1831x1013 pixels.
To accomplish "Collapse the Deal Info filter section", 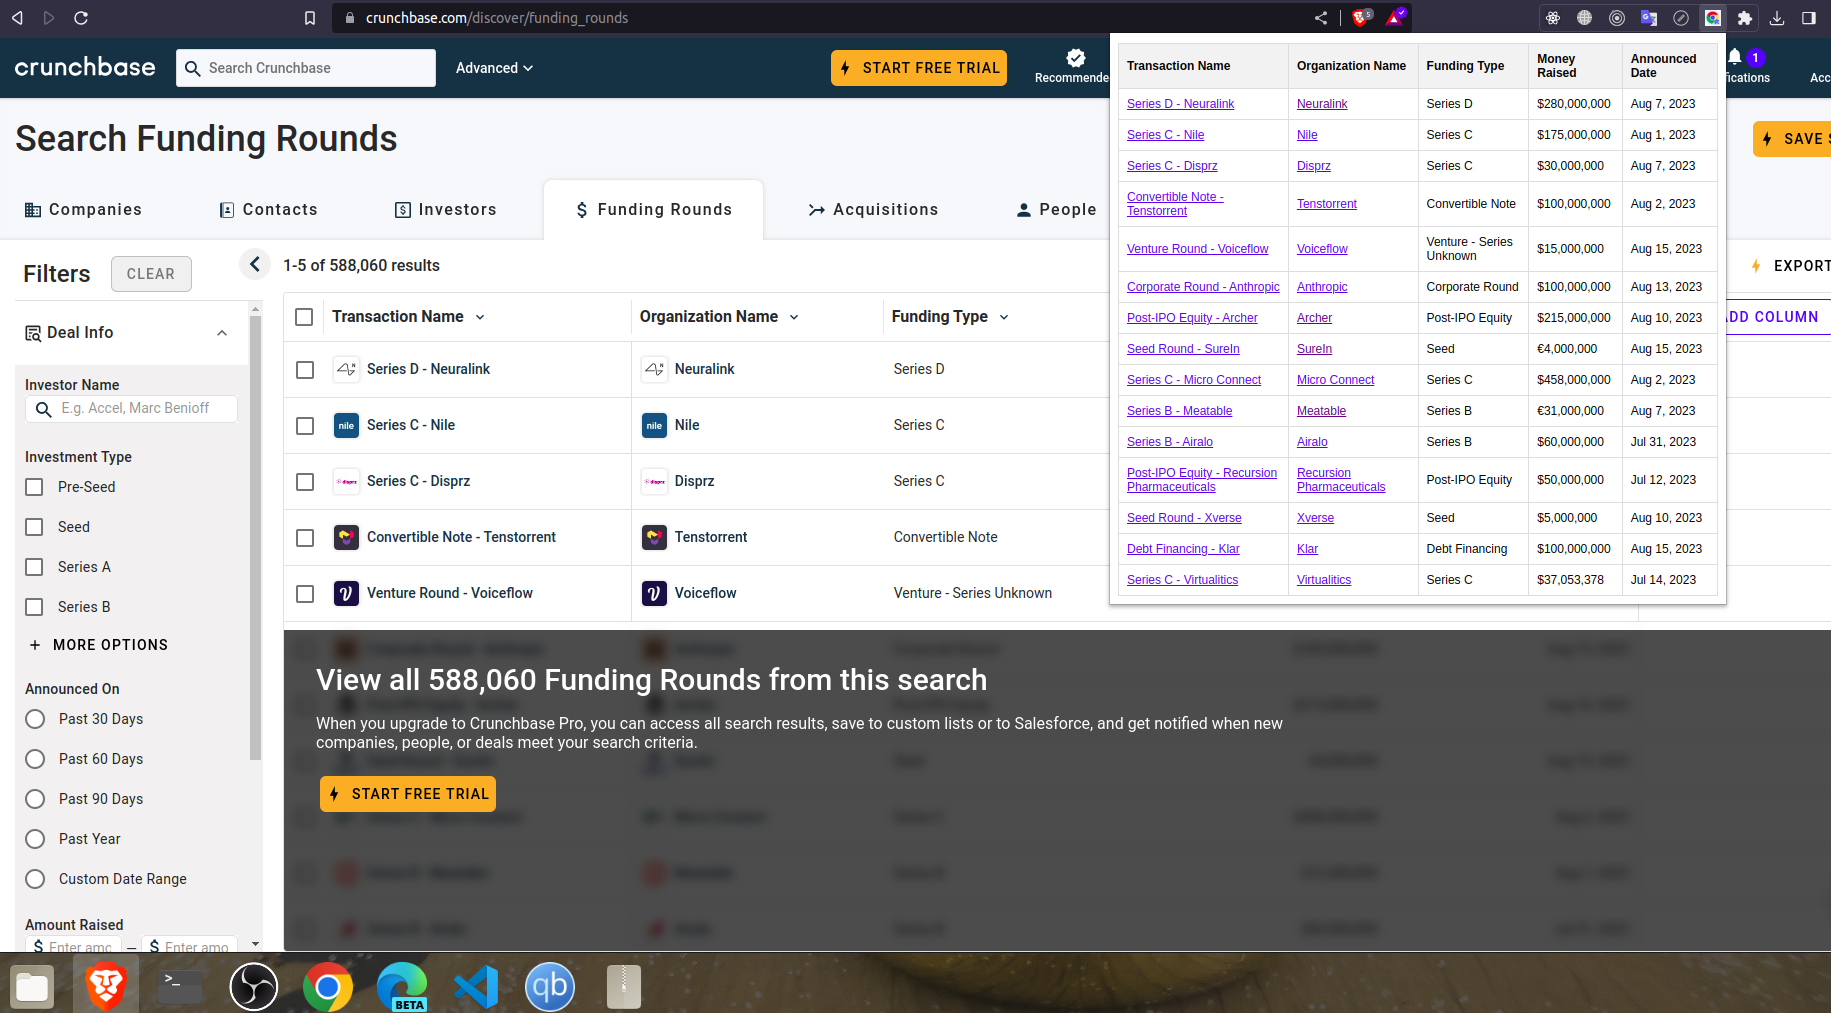I will coord(222,333).
